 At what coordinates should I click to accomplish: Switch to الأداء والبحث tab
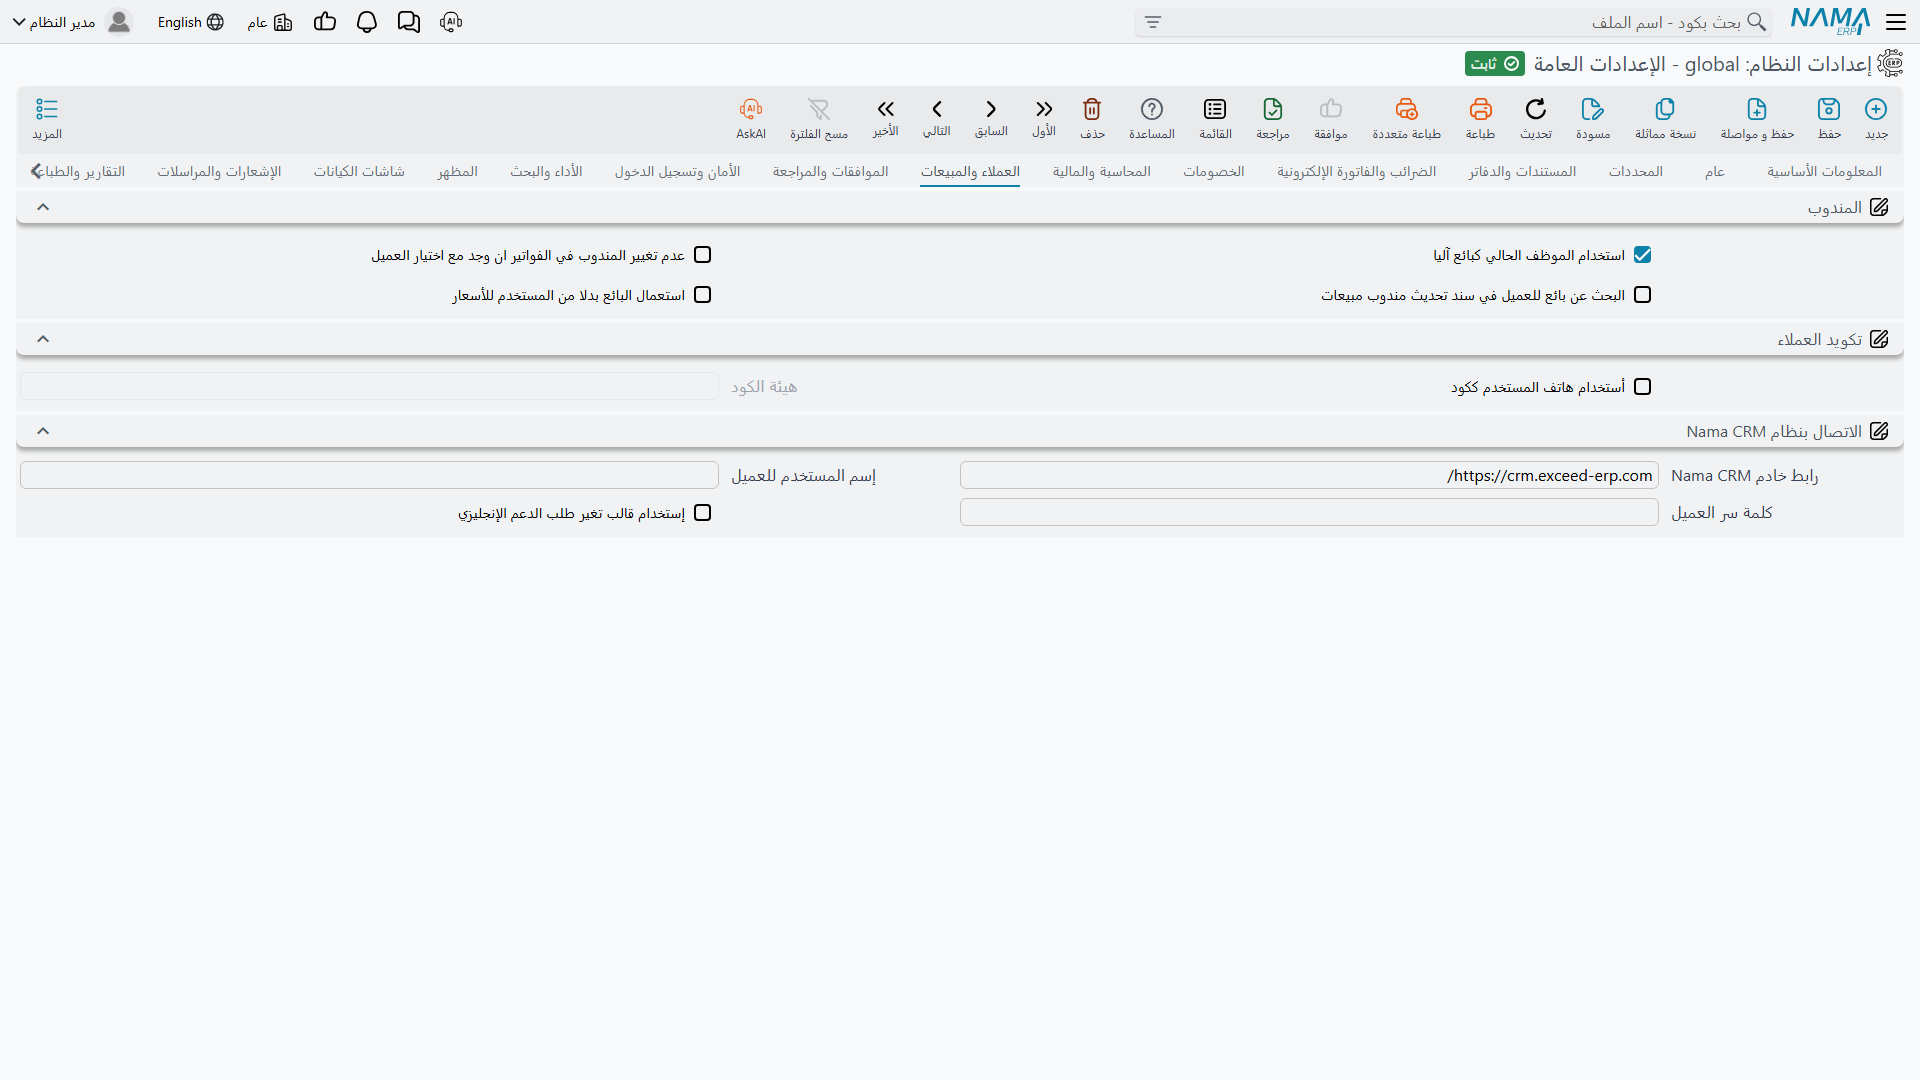(x=546, y=171)
